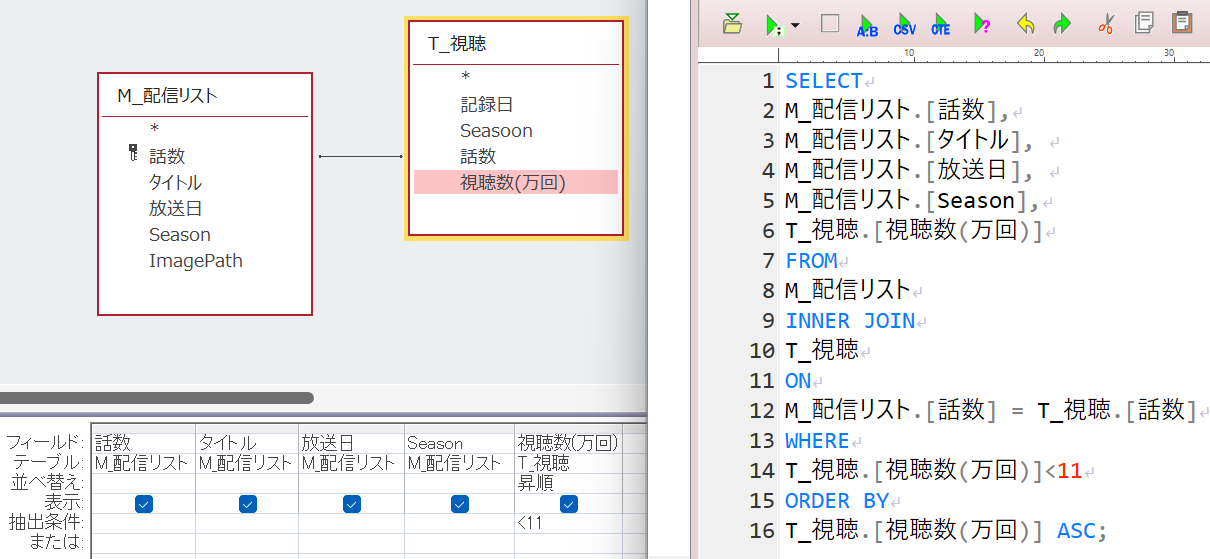Screen dimensions: 1210x559
Task: Click the run icon with the question mark
Action: (982, 25)
